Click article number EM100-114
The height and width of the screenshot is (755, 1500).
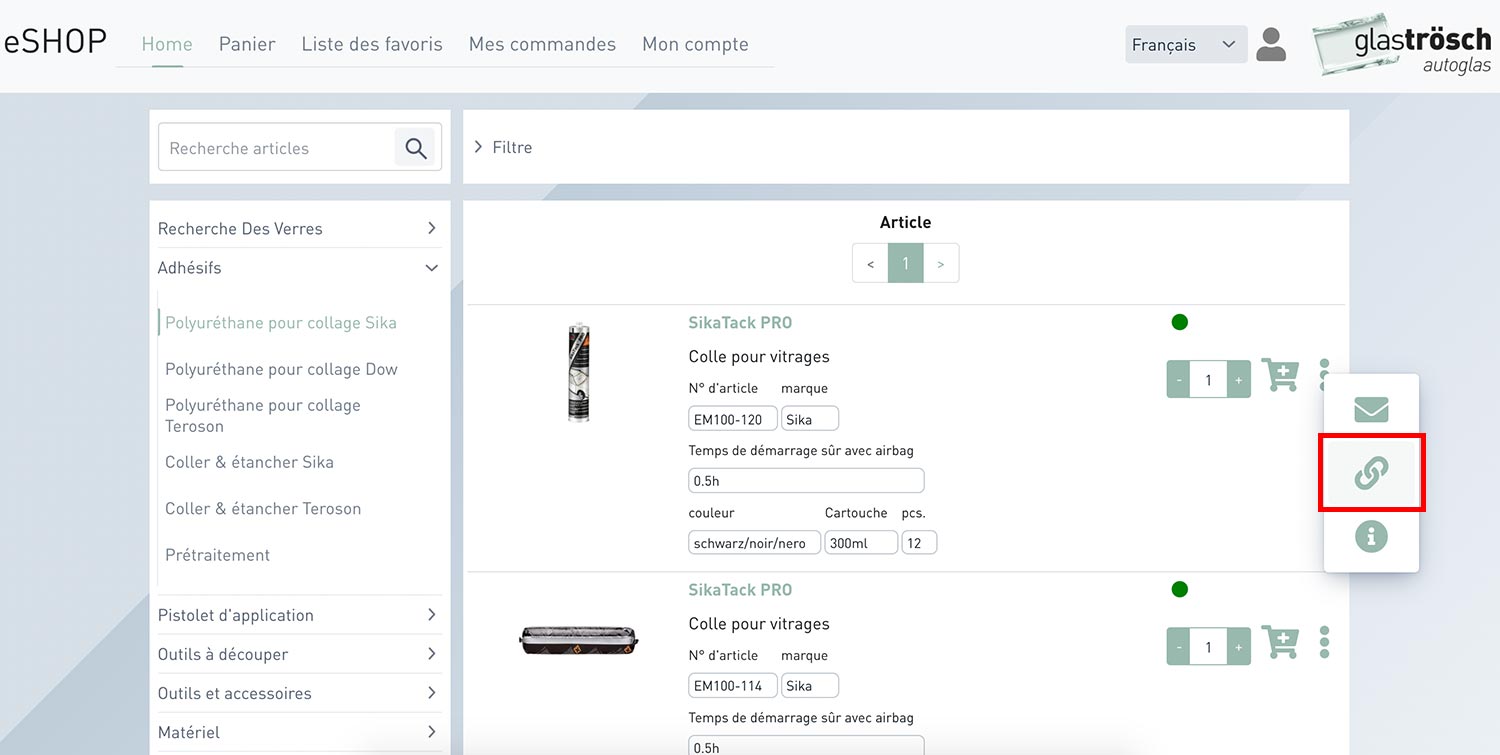[733, 686]
